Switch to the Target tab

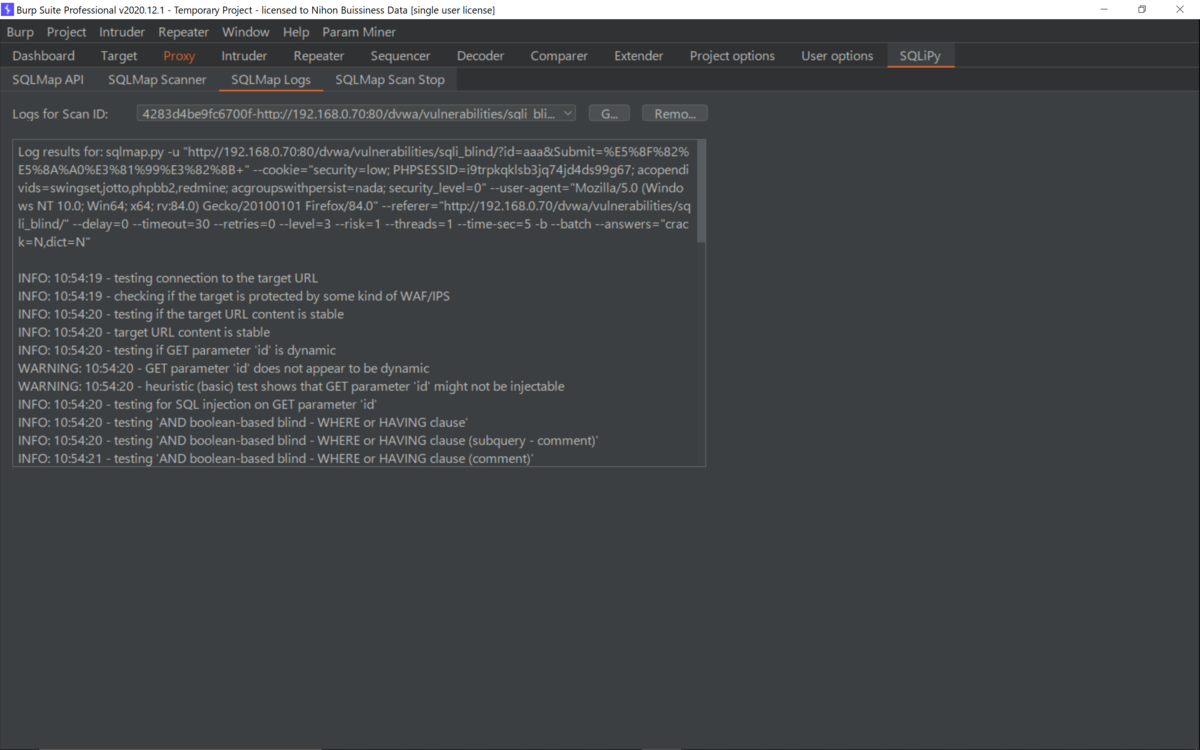(x=119, y=56)
